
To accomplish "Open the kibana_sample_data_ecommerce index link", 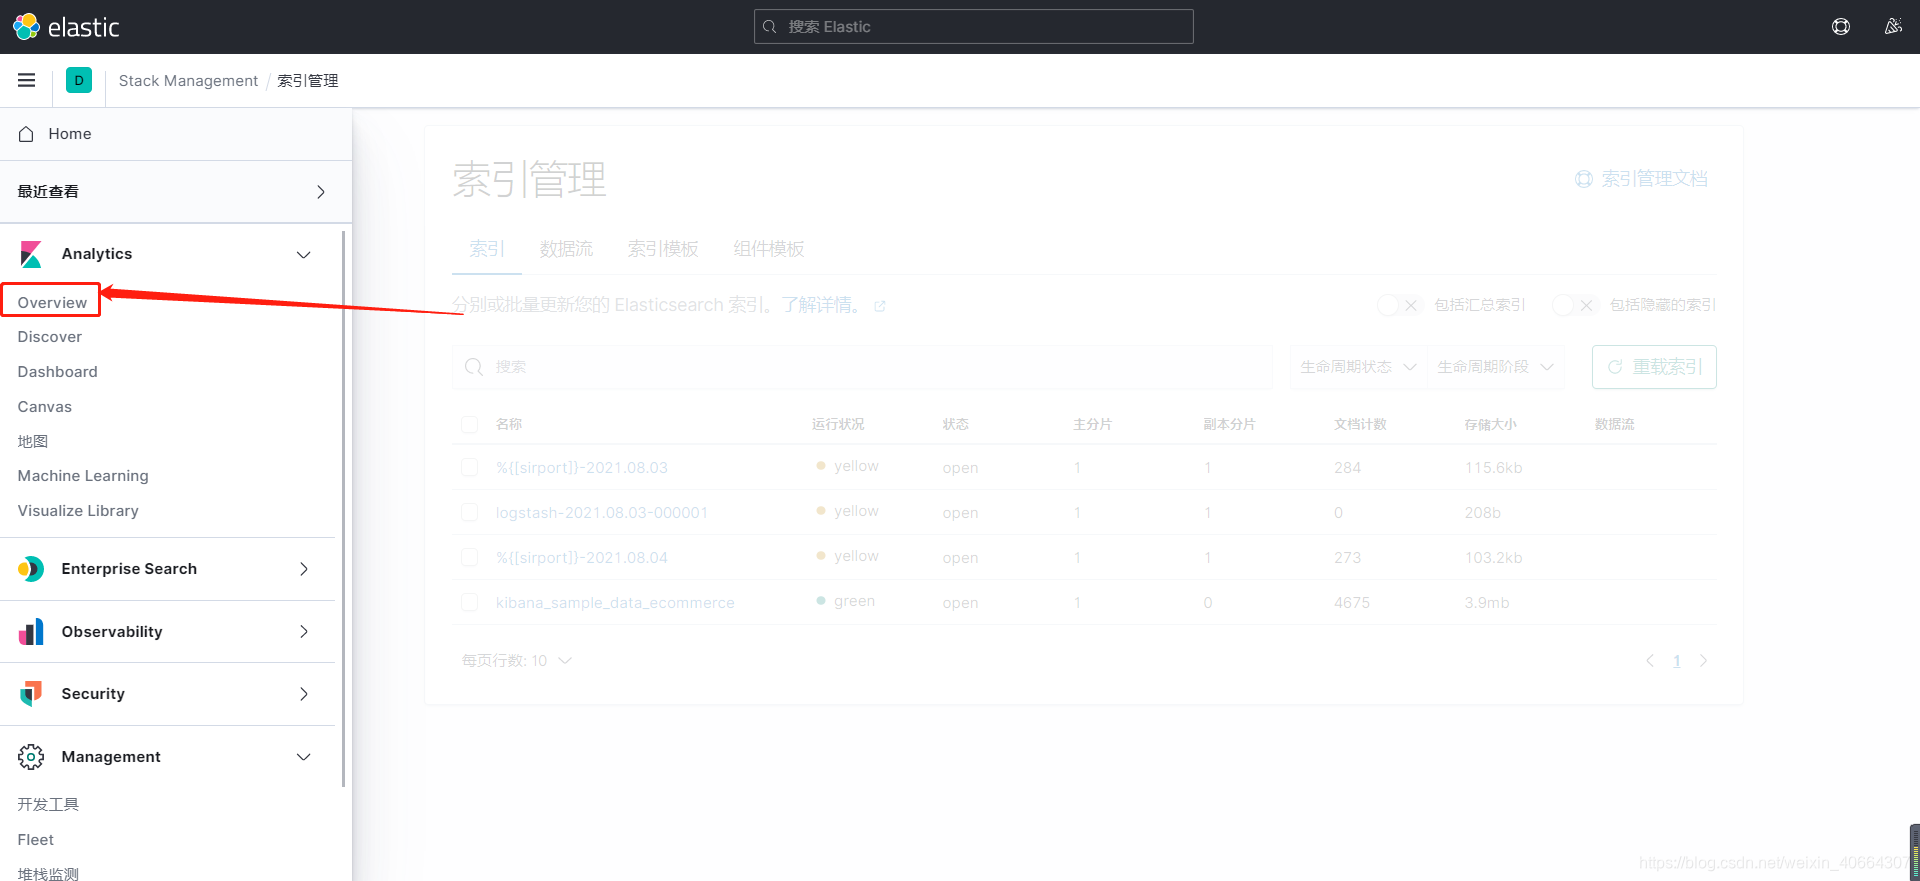I will [615, 603].
